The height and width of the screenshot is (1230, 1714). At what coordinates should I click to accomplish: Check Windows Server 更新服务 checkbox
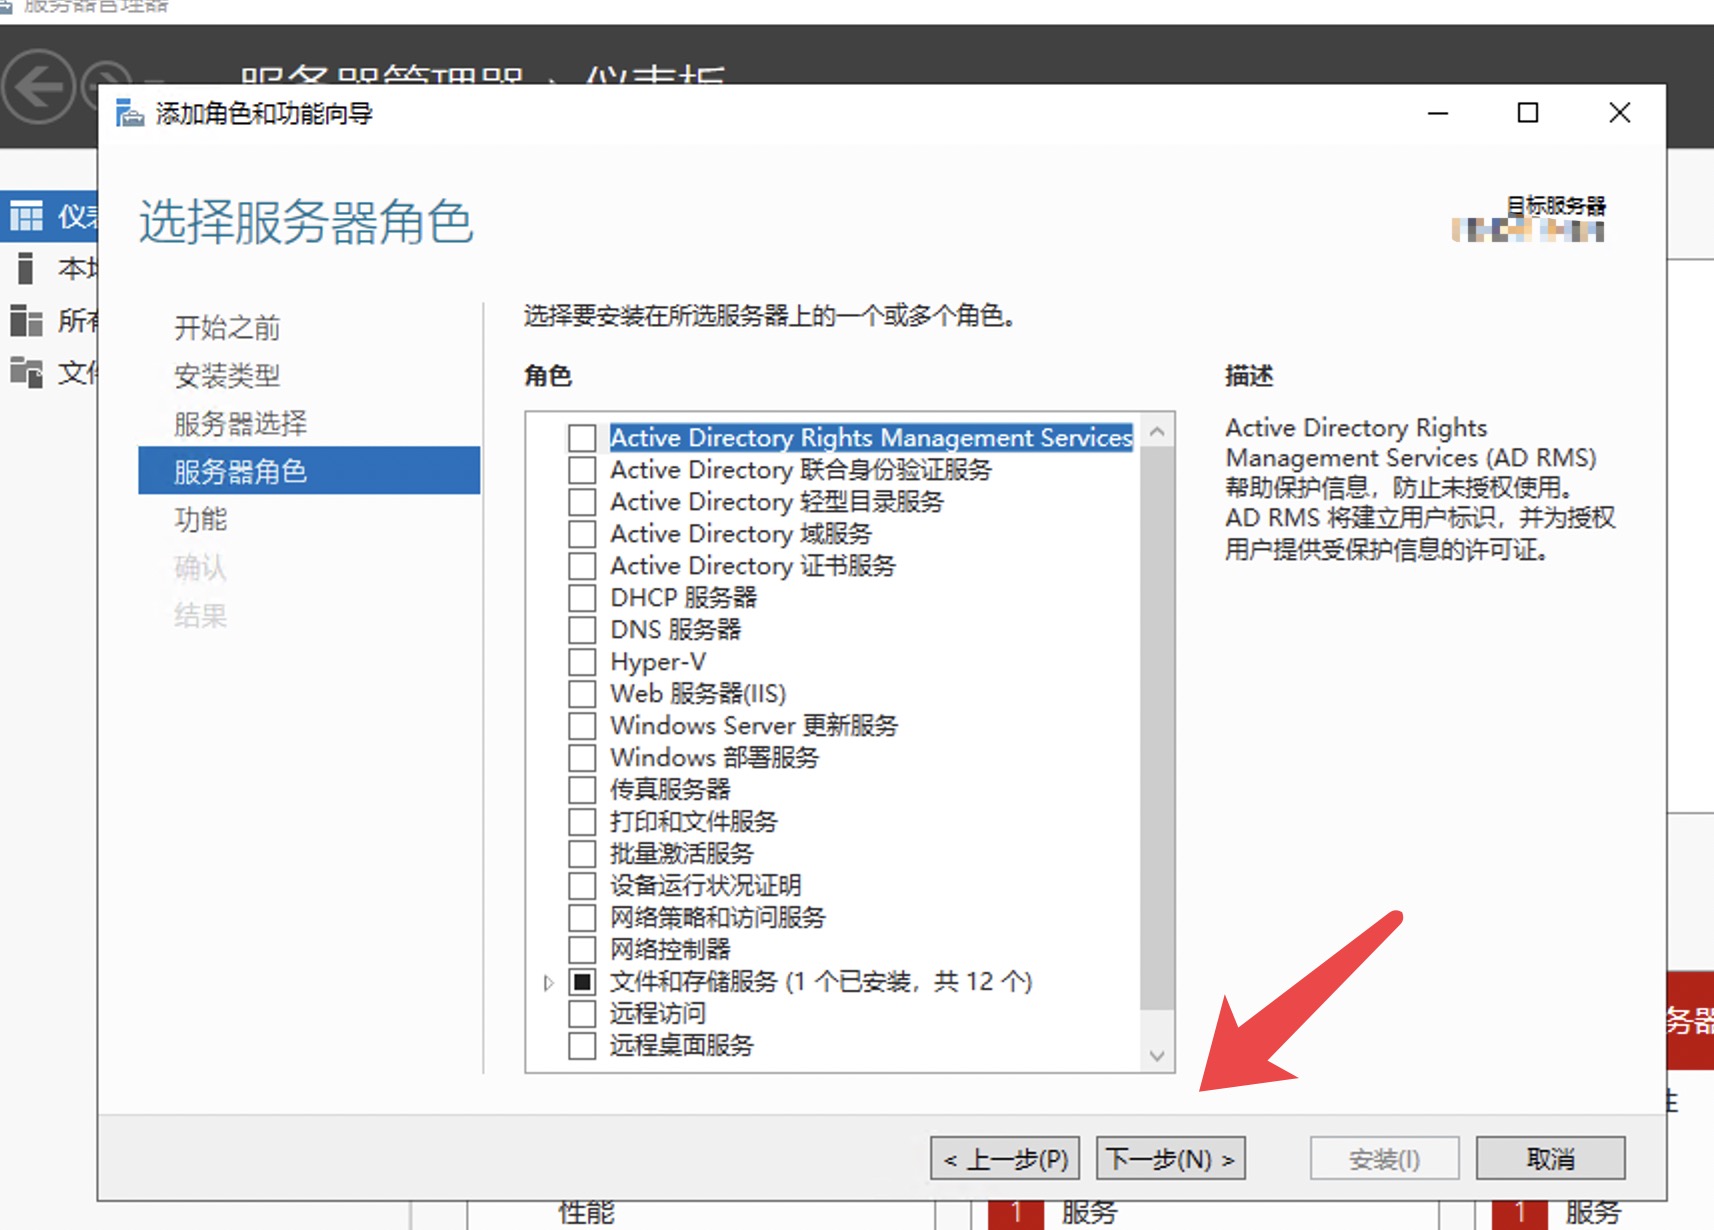tap(582, 726)
